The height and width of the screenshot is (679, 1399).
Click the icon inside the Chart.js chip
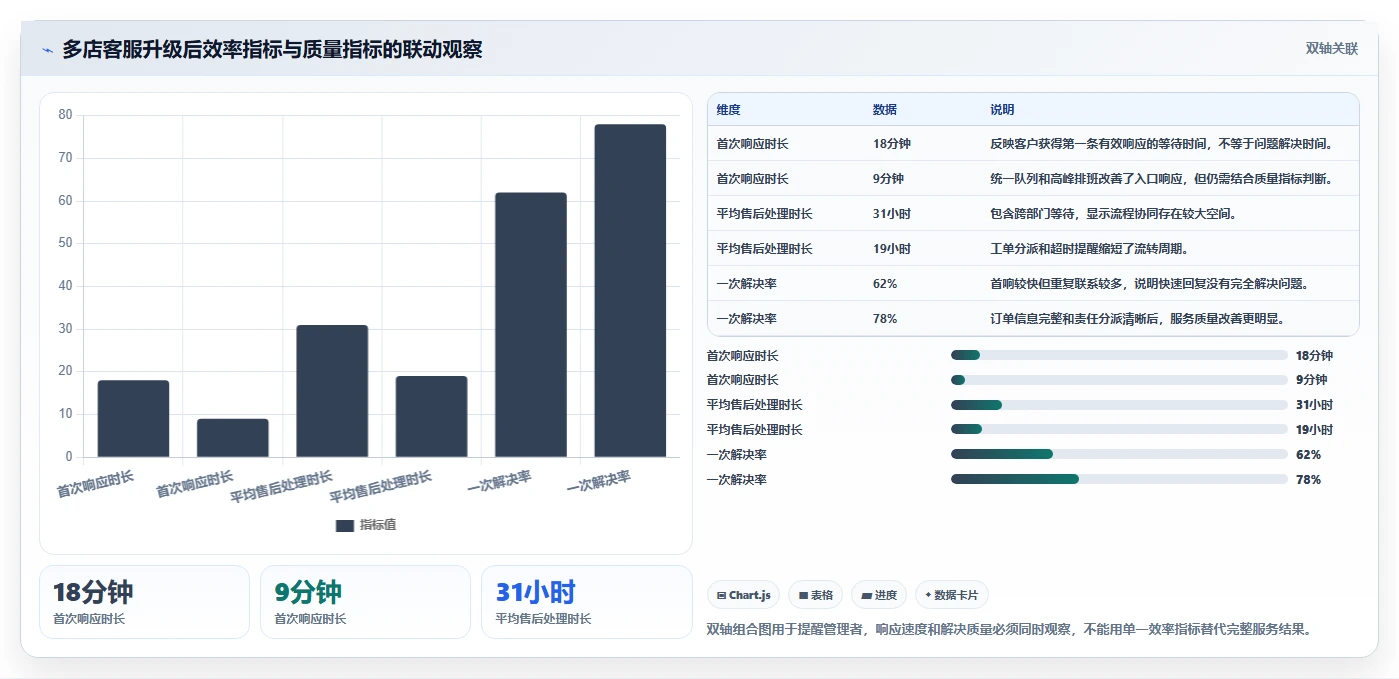click(x=721, y=595)
